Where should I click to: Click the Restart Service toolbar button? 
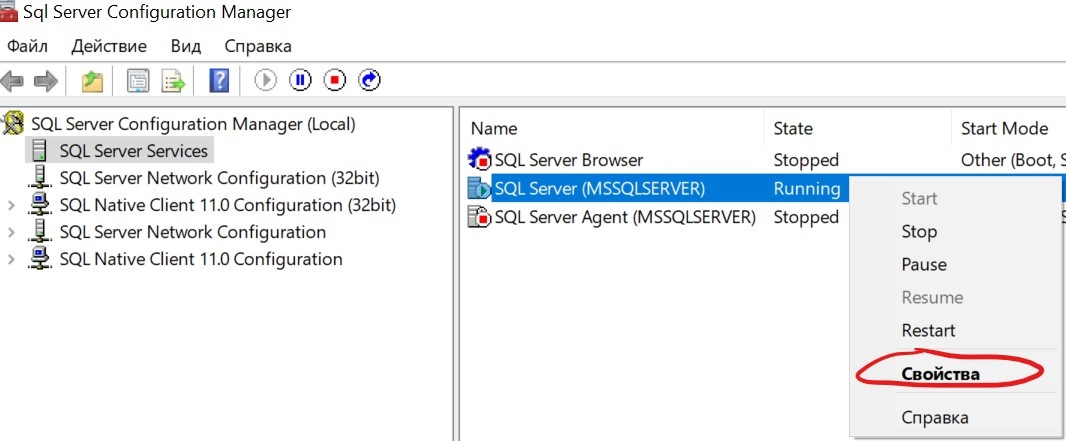click(x=369, y=81)
